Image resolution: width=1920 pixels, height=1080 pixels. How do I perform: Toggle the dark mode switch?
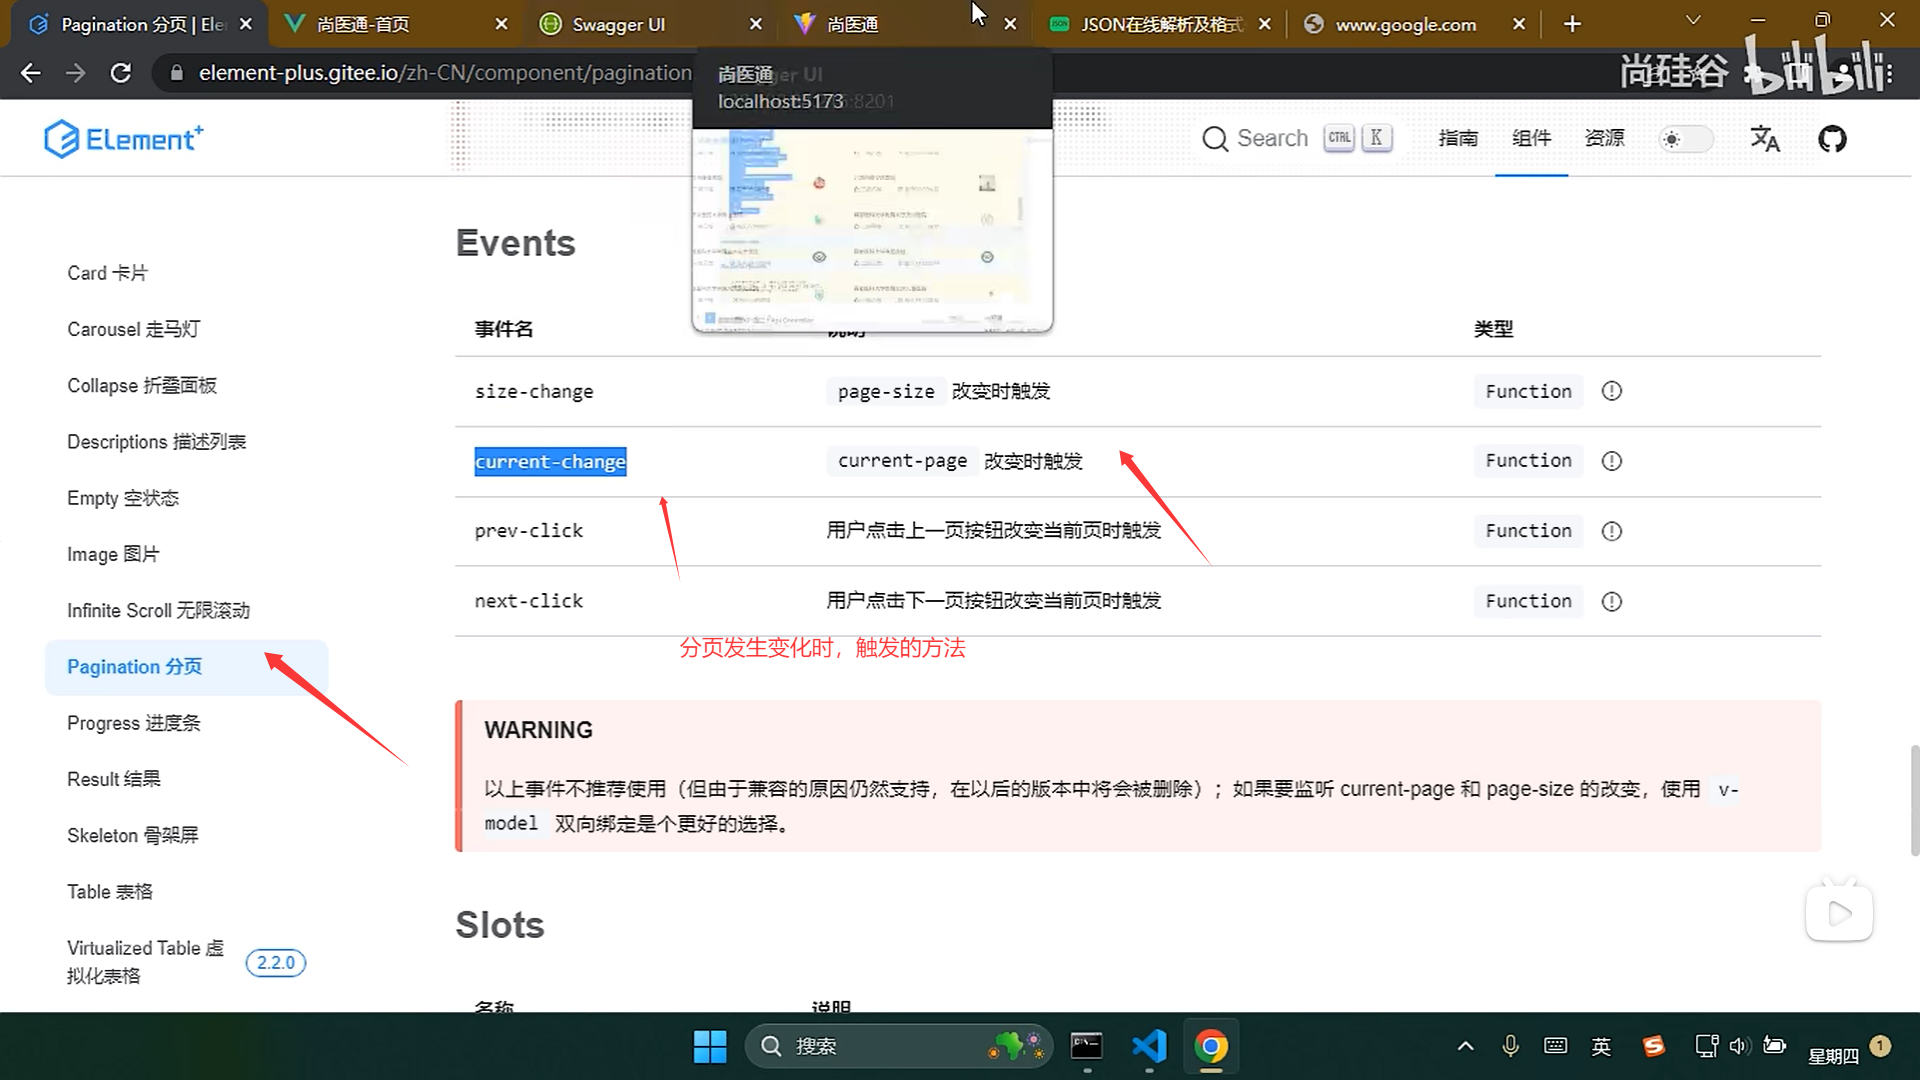(1685, 139)
